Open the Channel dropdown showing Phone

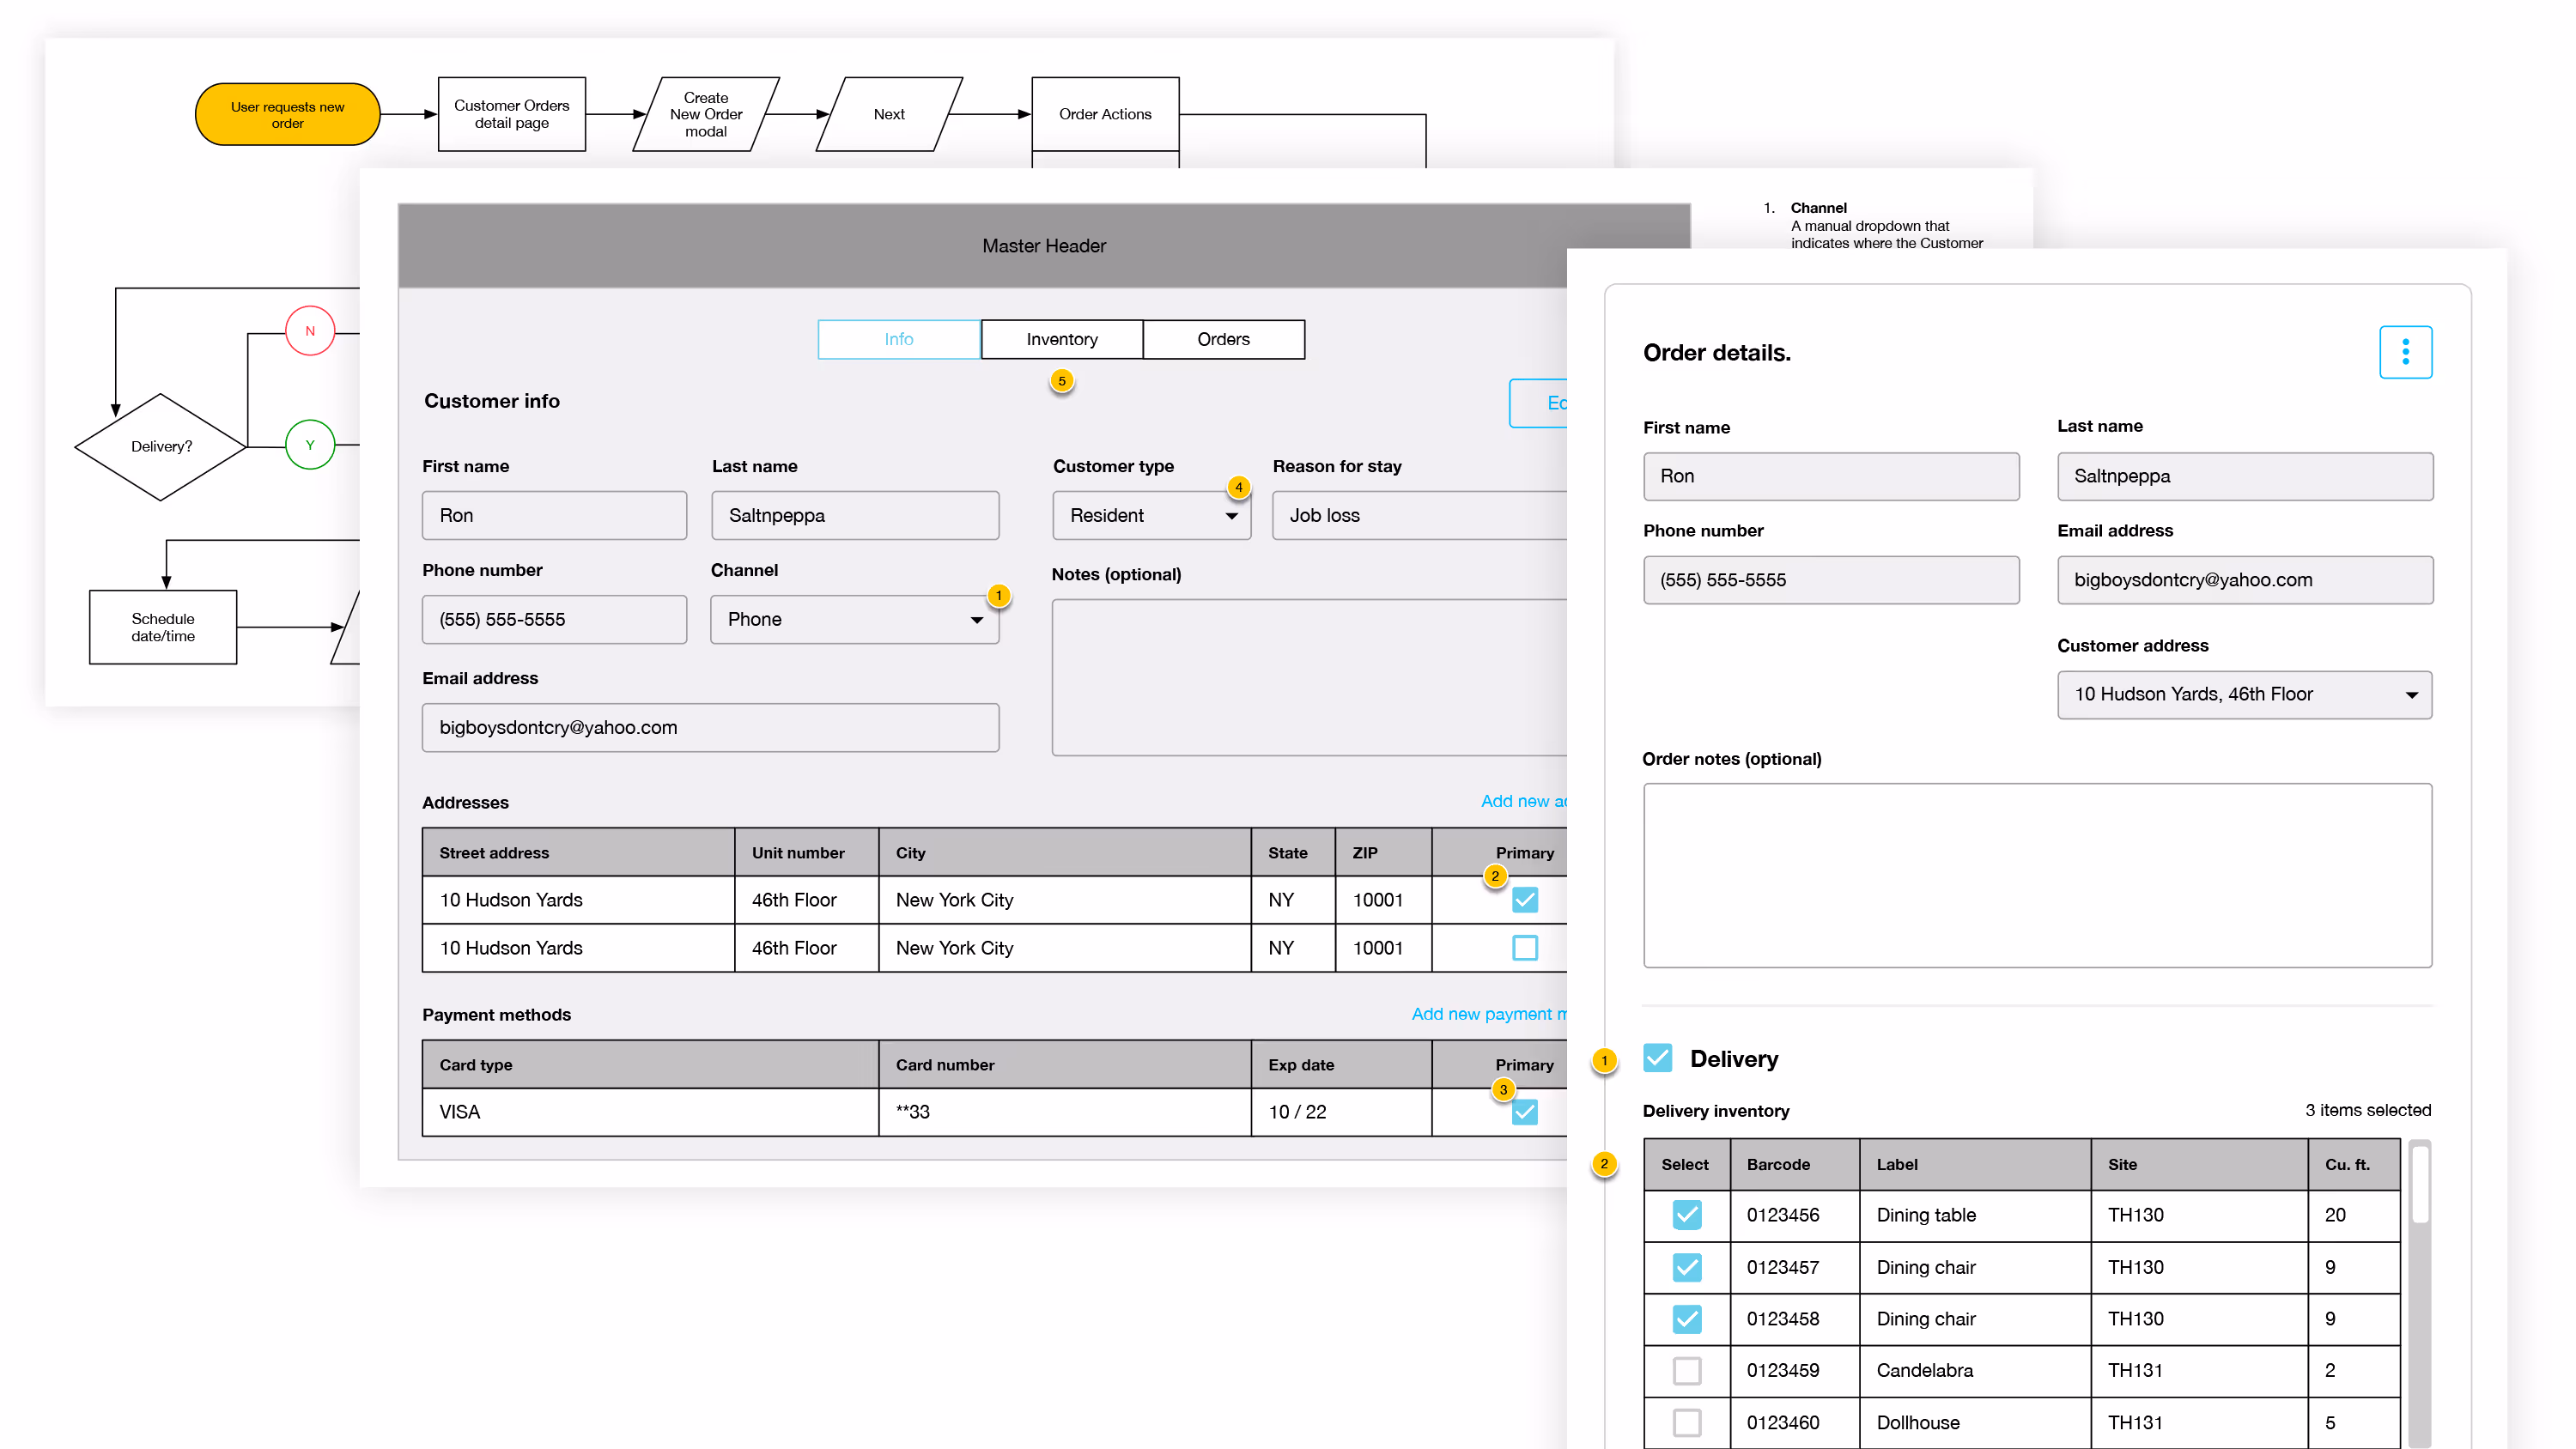[854, 619]
